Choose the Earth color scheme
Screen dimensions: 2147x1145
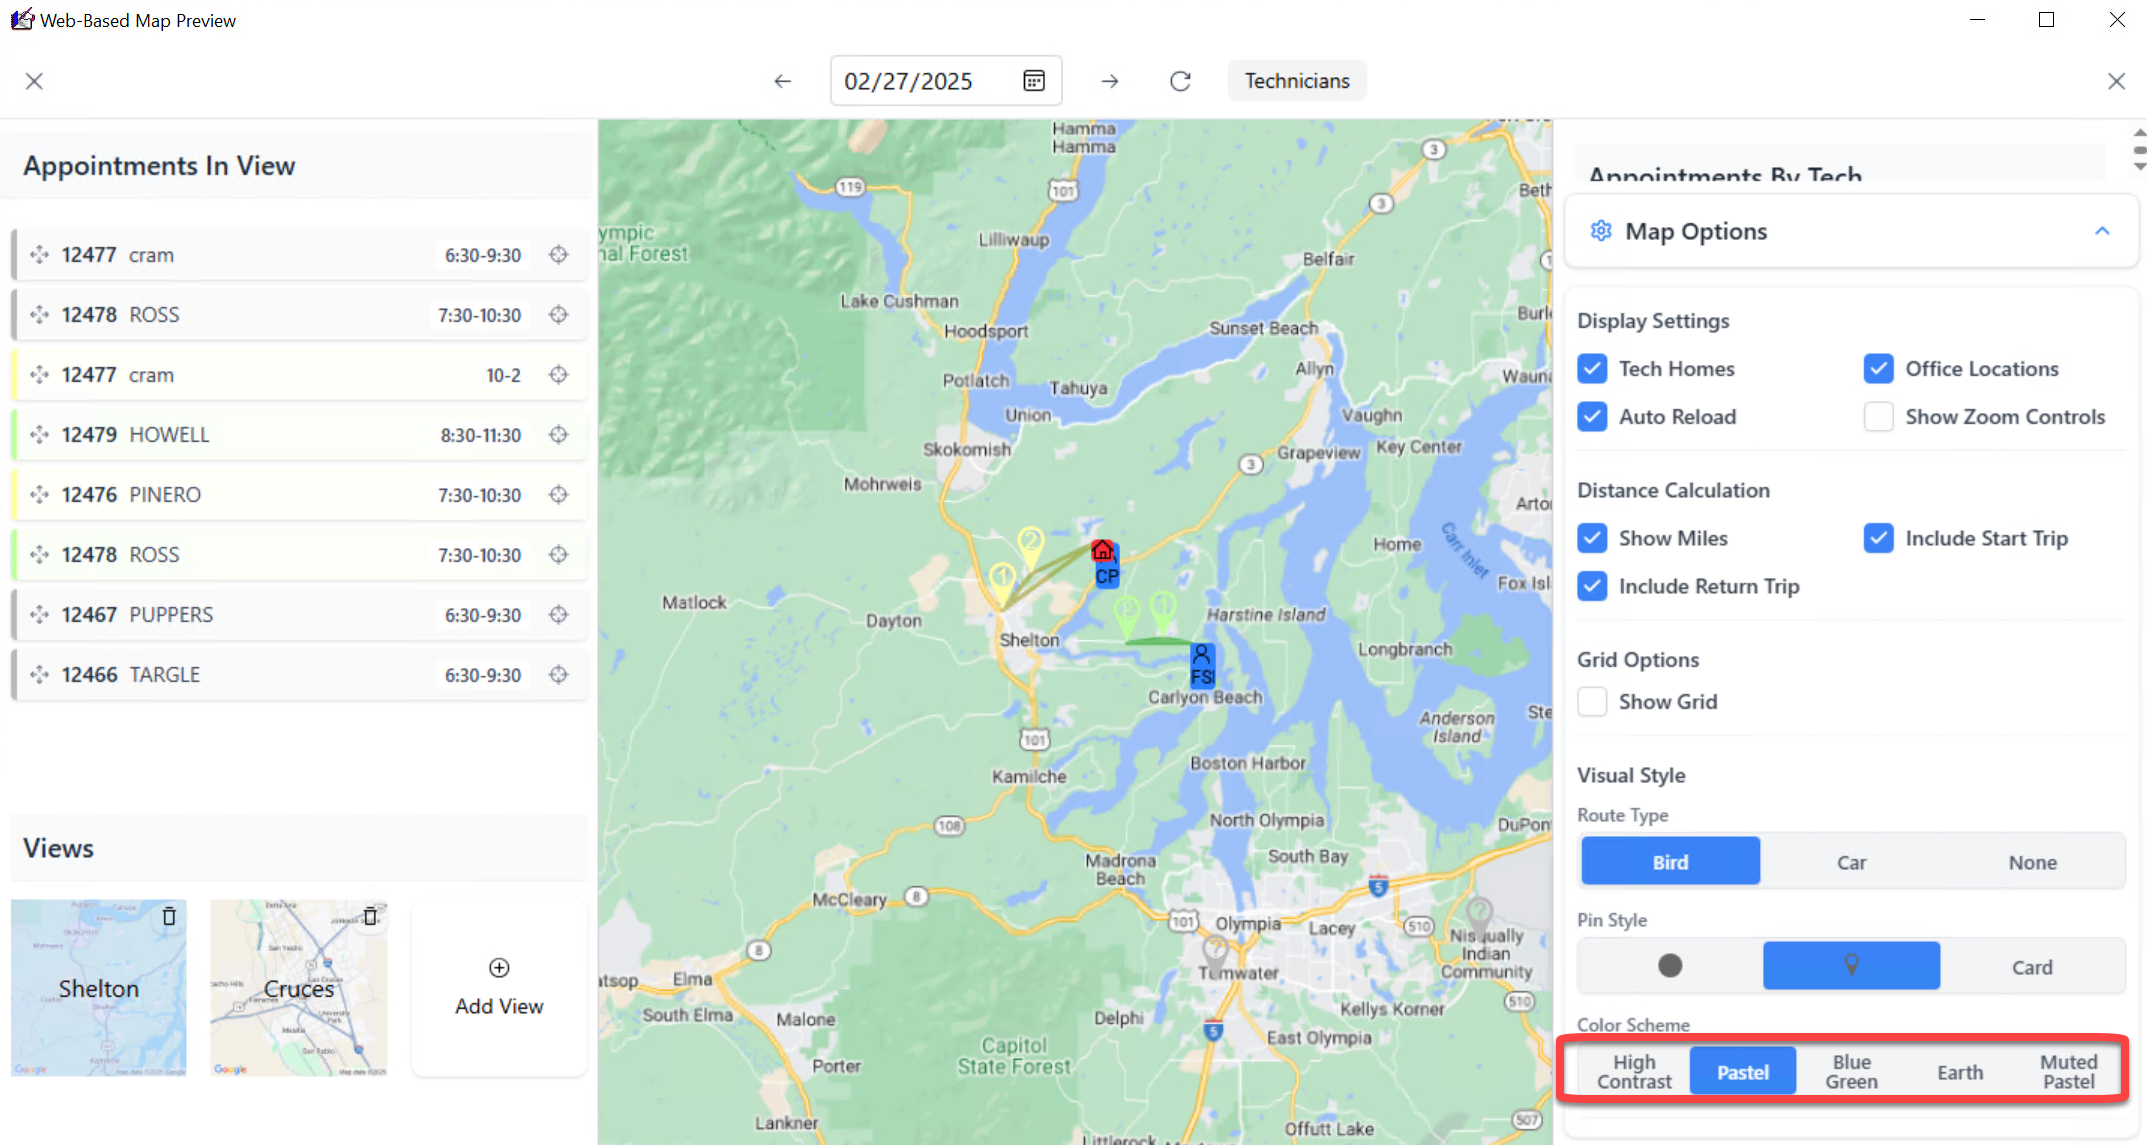click(1959, 1072)
